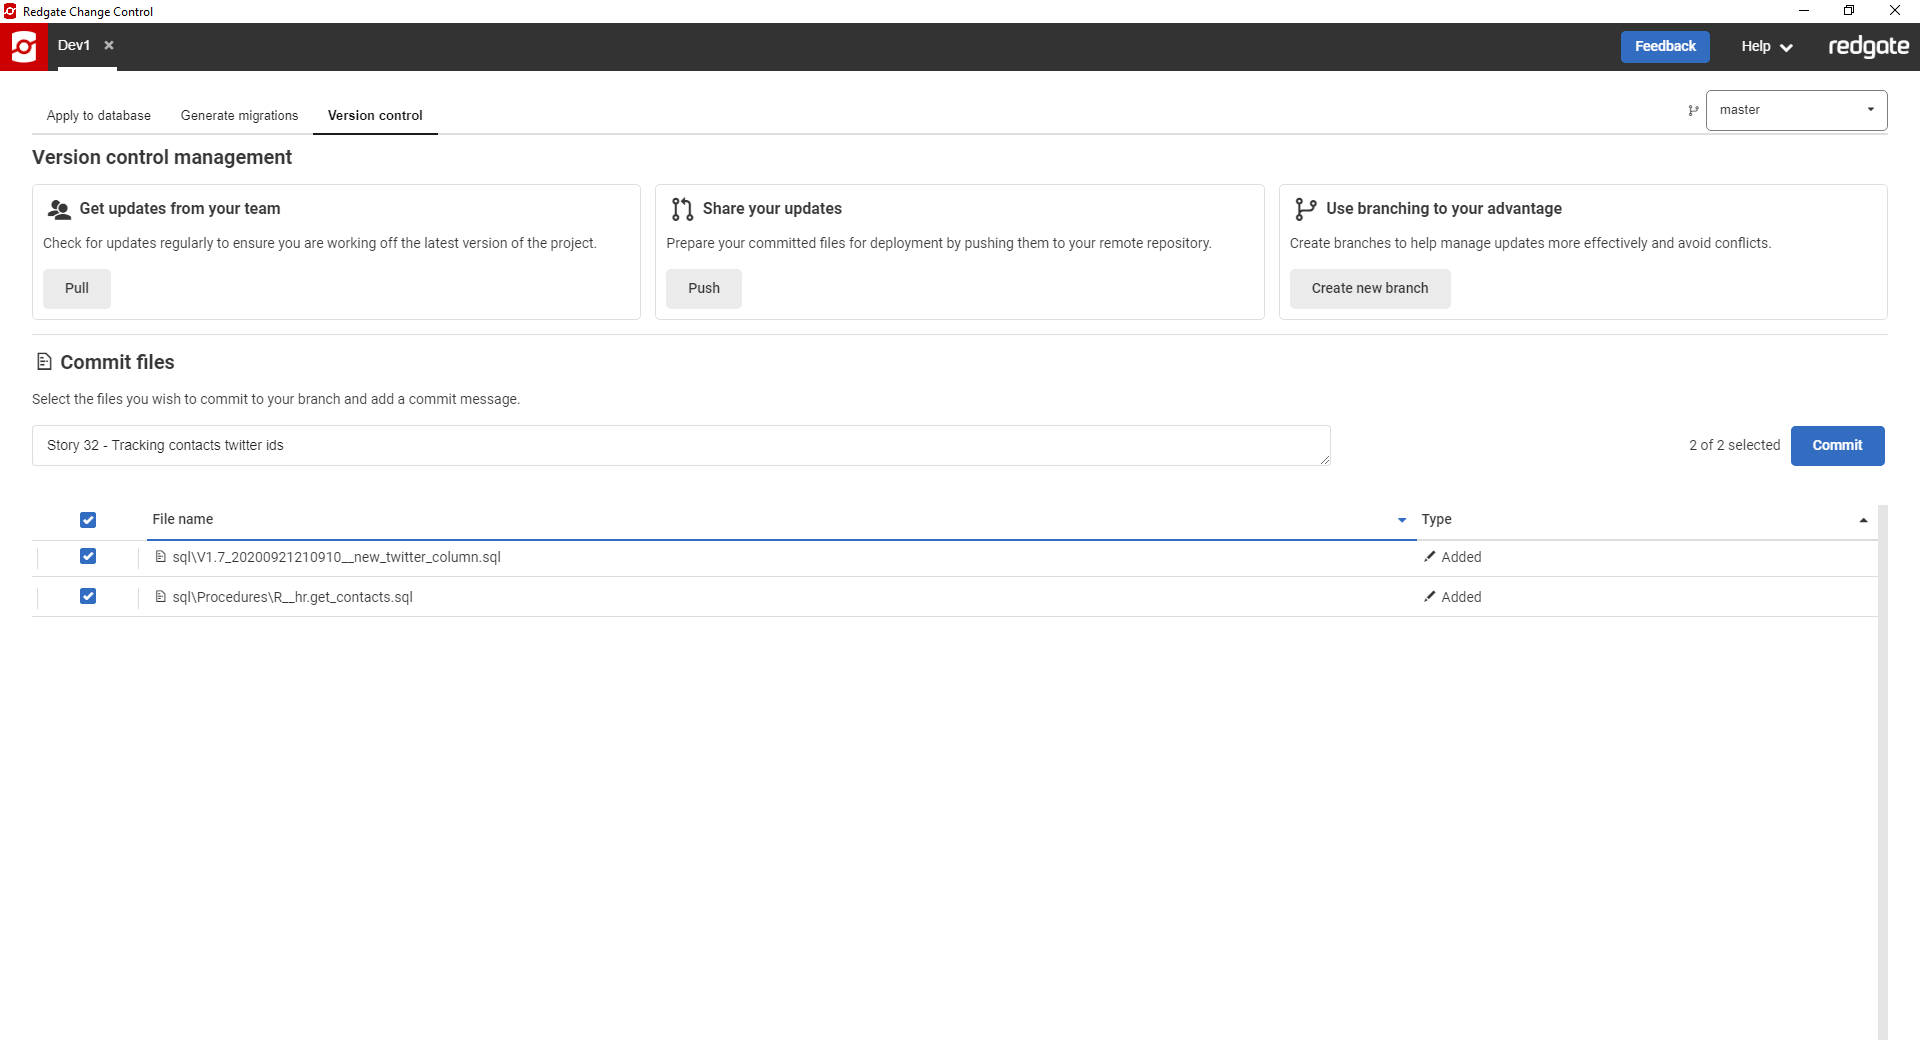Click the branching icon in branching card
1920x1040 pixels.
click(1305, 209)
